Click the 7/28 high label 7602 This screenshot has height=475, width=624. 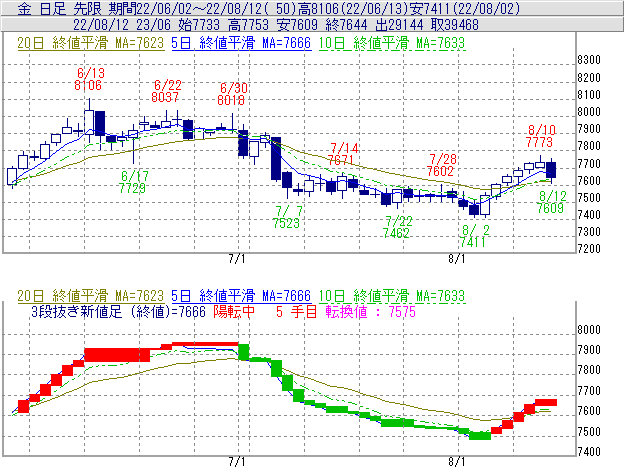pos(442,171)
